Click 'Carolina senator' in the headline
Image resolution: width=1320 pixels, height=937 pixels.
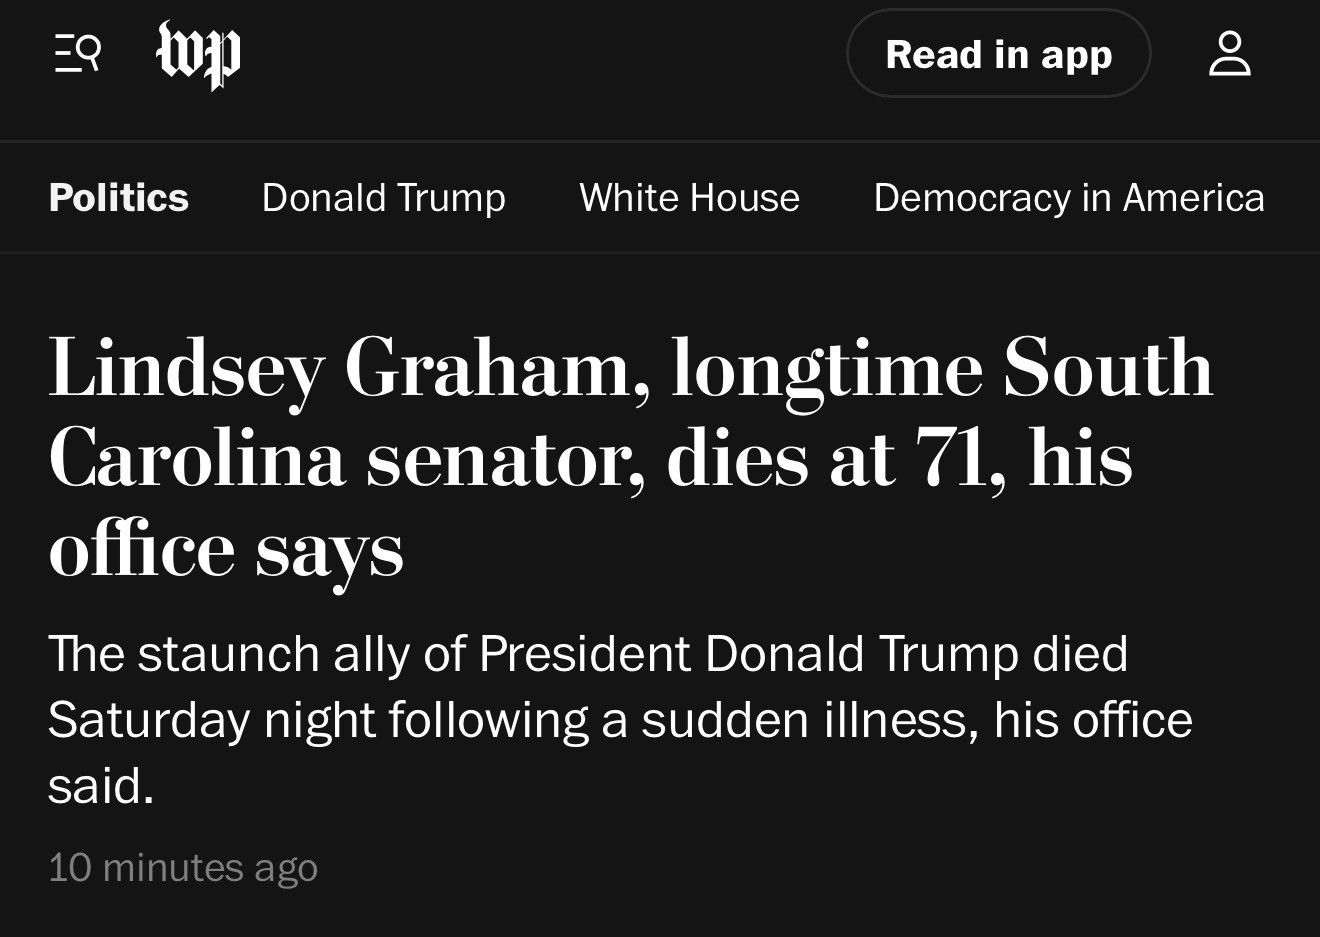pyautogui.click(x=346, y=459)
